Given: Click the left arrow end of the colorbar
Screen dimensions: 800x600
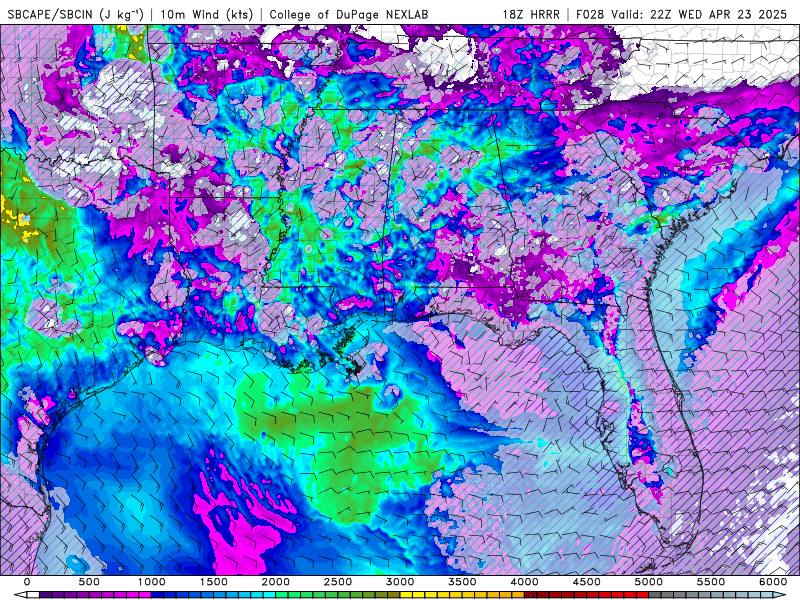Looking at the screenshot, I should 20,595.
